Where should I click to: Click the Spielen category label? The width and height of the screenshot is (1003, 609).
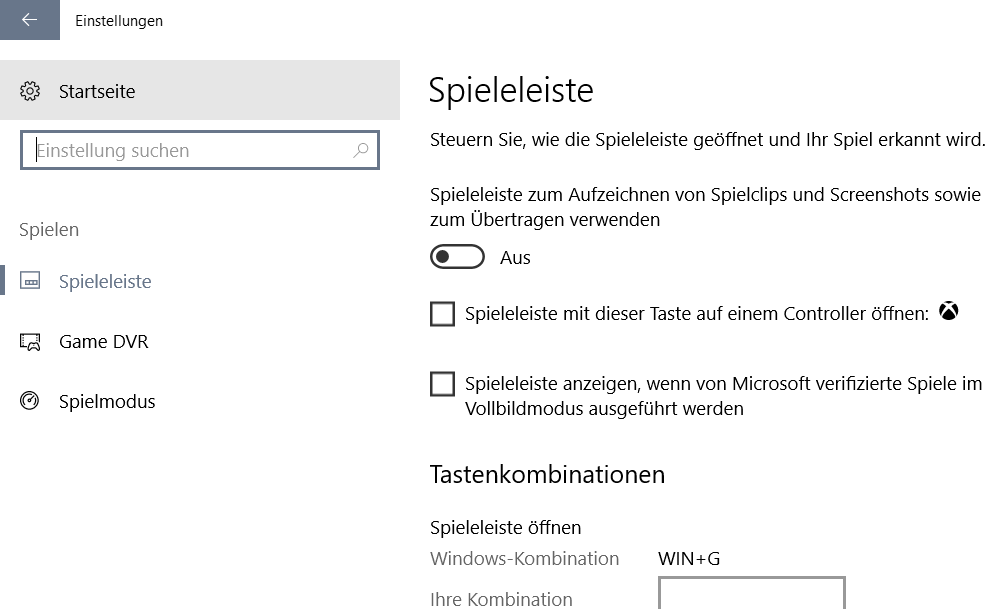tap(49, 230)
